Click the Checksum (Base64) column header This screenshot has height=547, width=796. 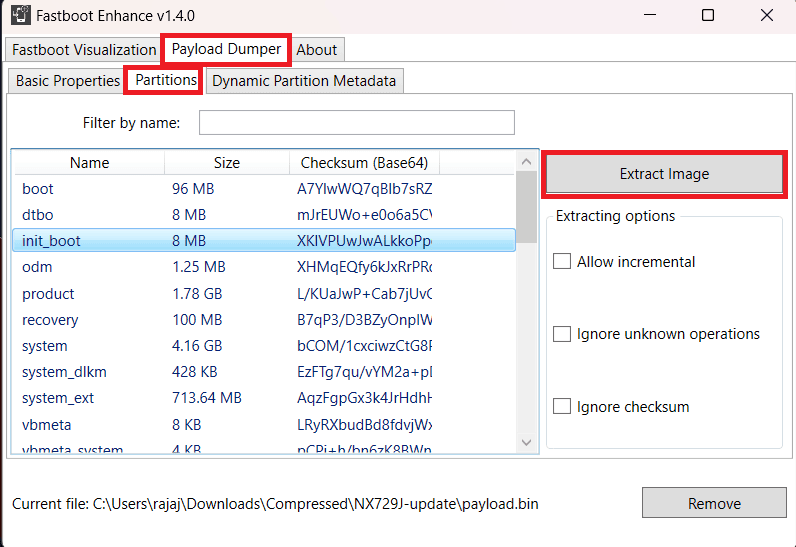[x=364, y=162]
